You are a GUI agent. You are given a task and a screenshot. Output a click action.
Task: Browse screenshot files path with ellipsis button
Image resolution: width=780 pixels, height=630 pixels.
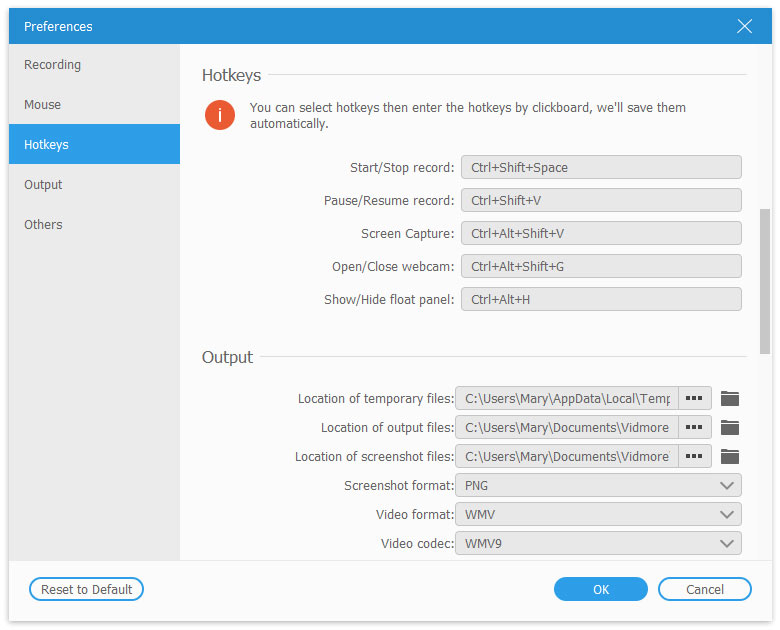[x=694, y=456]
